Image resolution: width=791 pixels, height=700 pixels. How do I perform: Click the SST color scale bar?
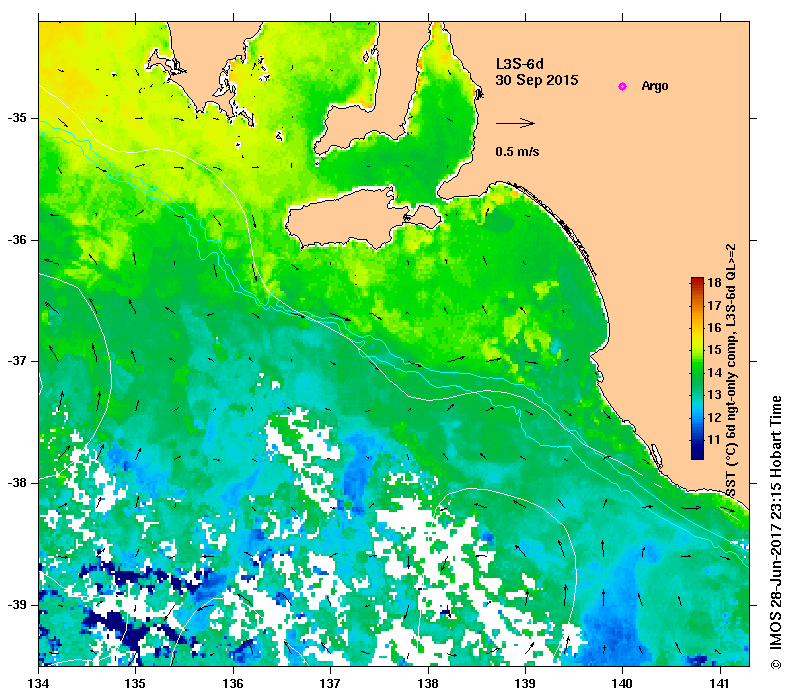[x=697, y=368]
